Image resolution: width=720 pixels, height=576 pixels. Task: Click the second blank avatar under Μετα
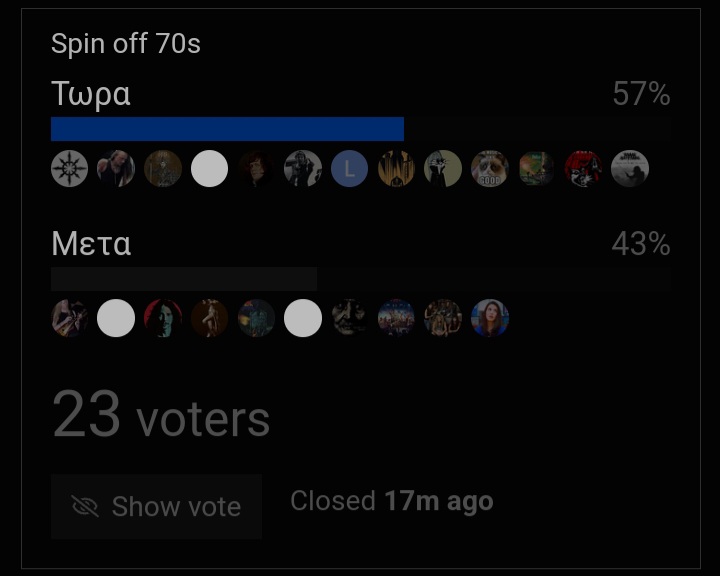[303, 318]
